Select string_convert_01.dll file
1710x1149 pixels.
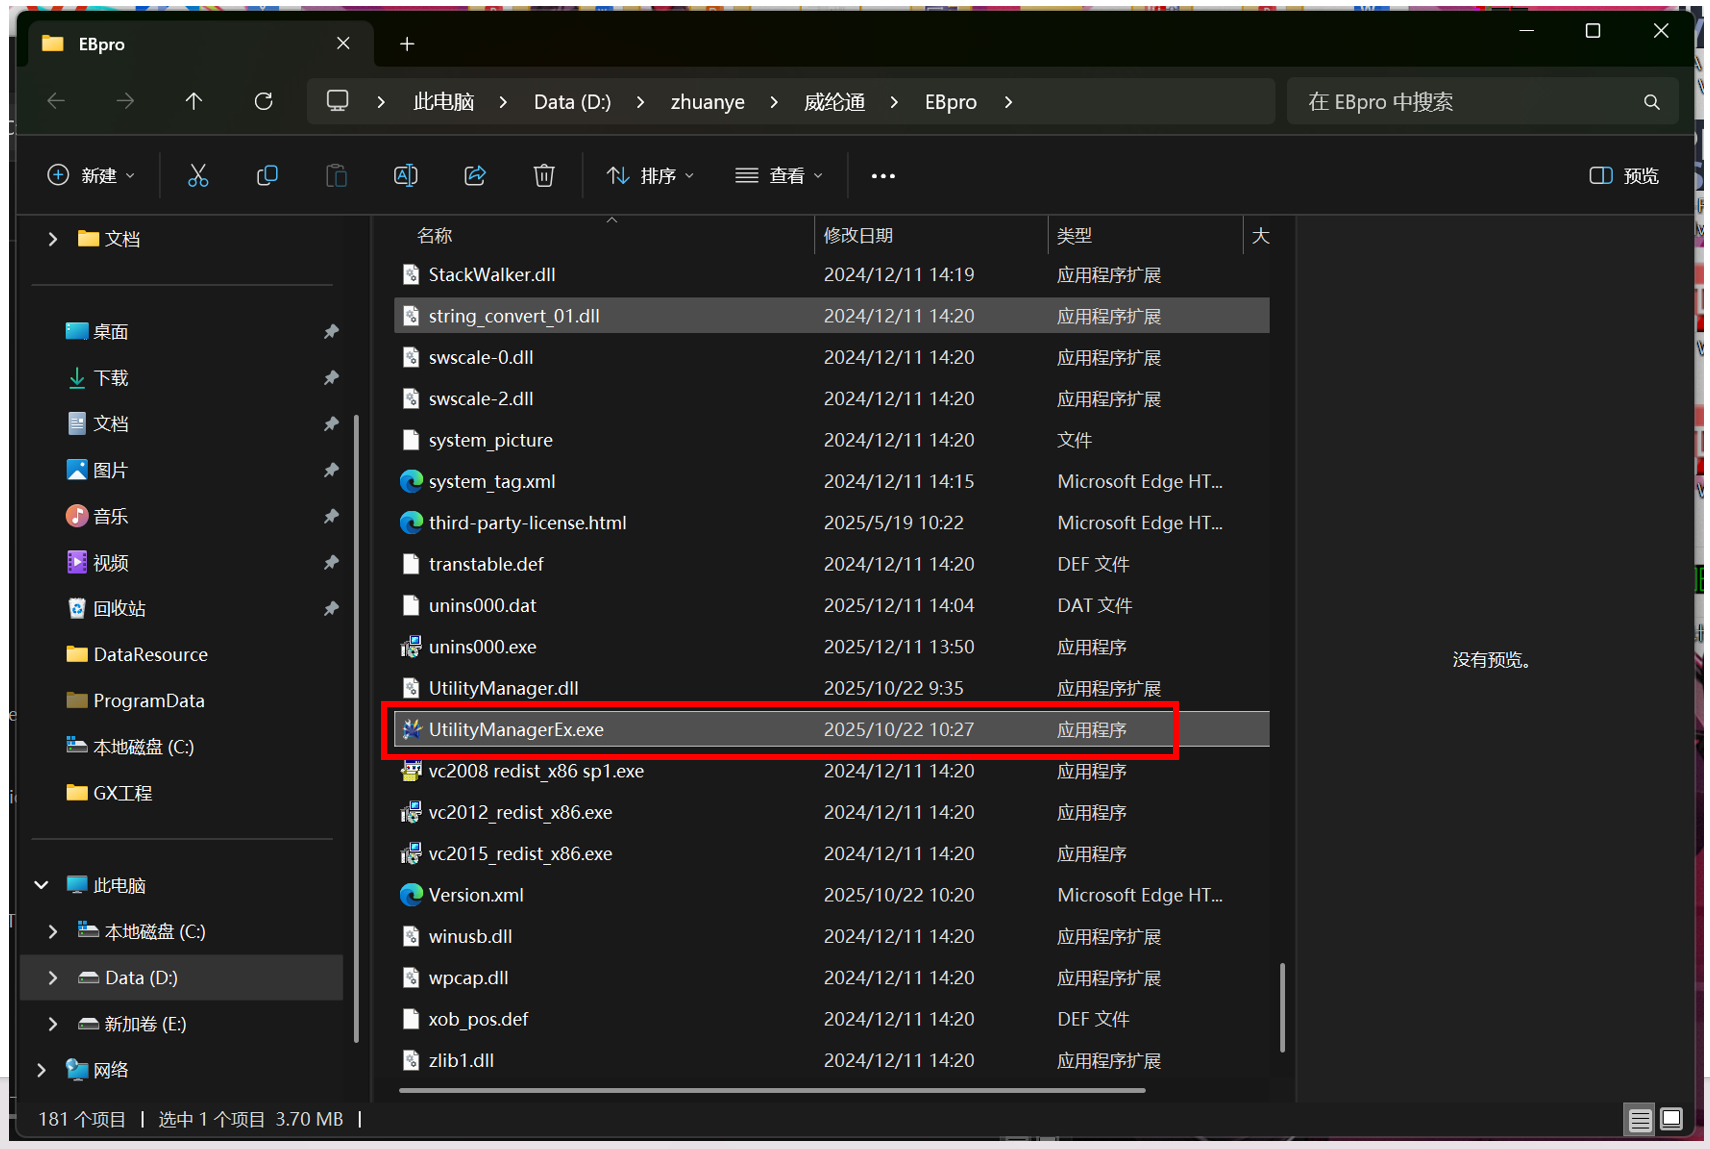[832, 316]
